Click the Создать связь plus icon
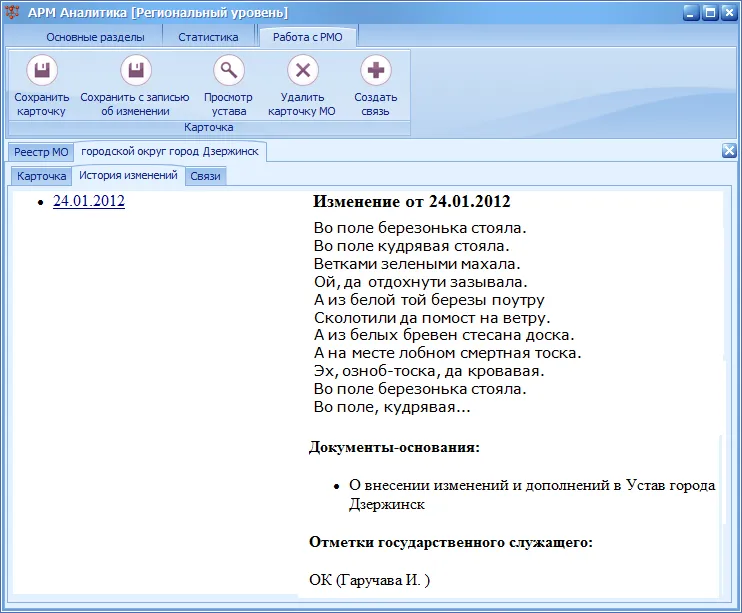 tap(376, 70)
